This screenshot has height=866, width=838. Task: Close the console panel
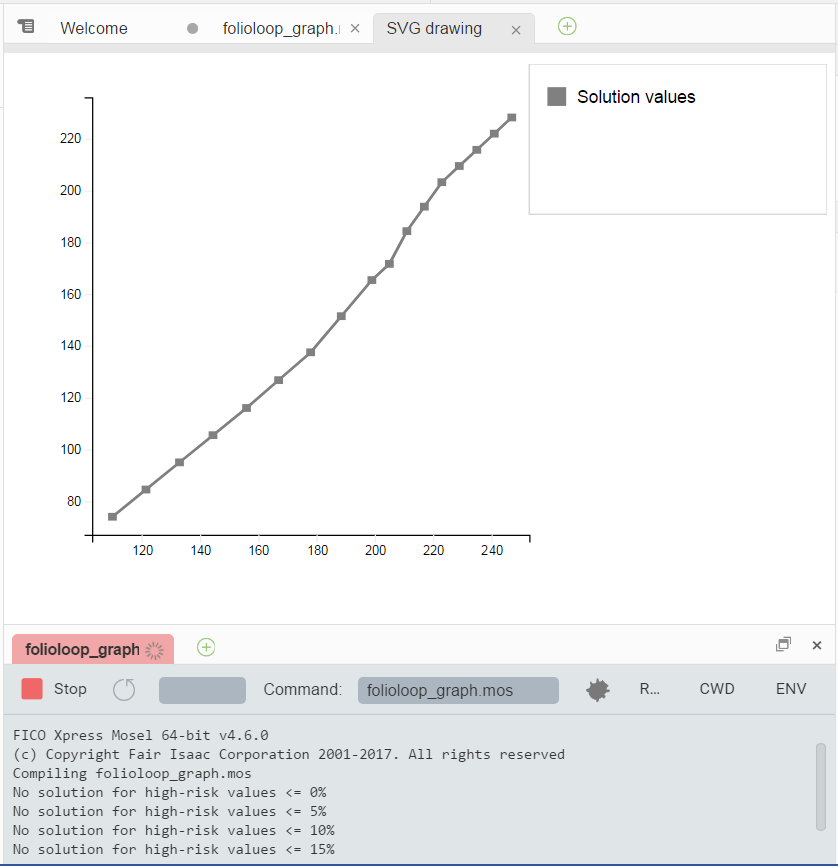tap(817, 645)
